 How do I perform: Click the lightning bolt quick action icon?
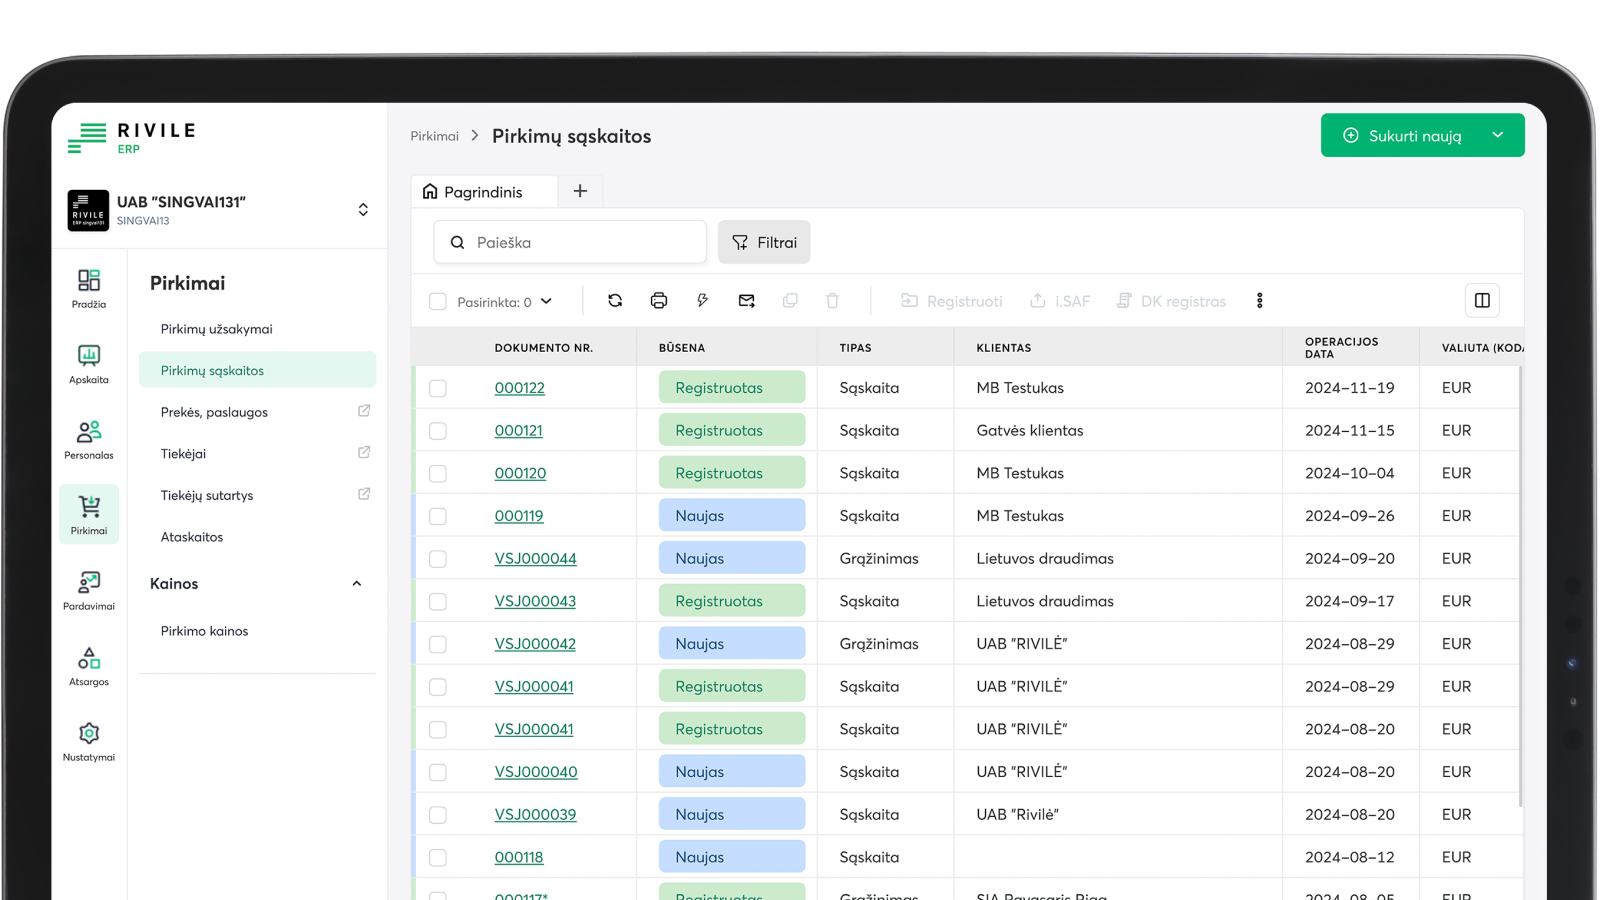[702, 301]
